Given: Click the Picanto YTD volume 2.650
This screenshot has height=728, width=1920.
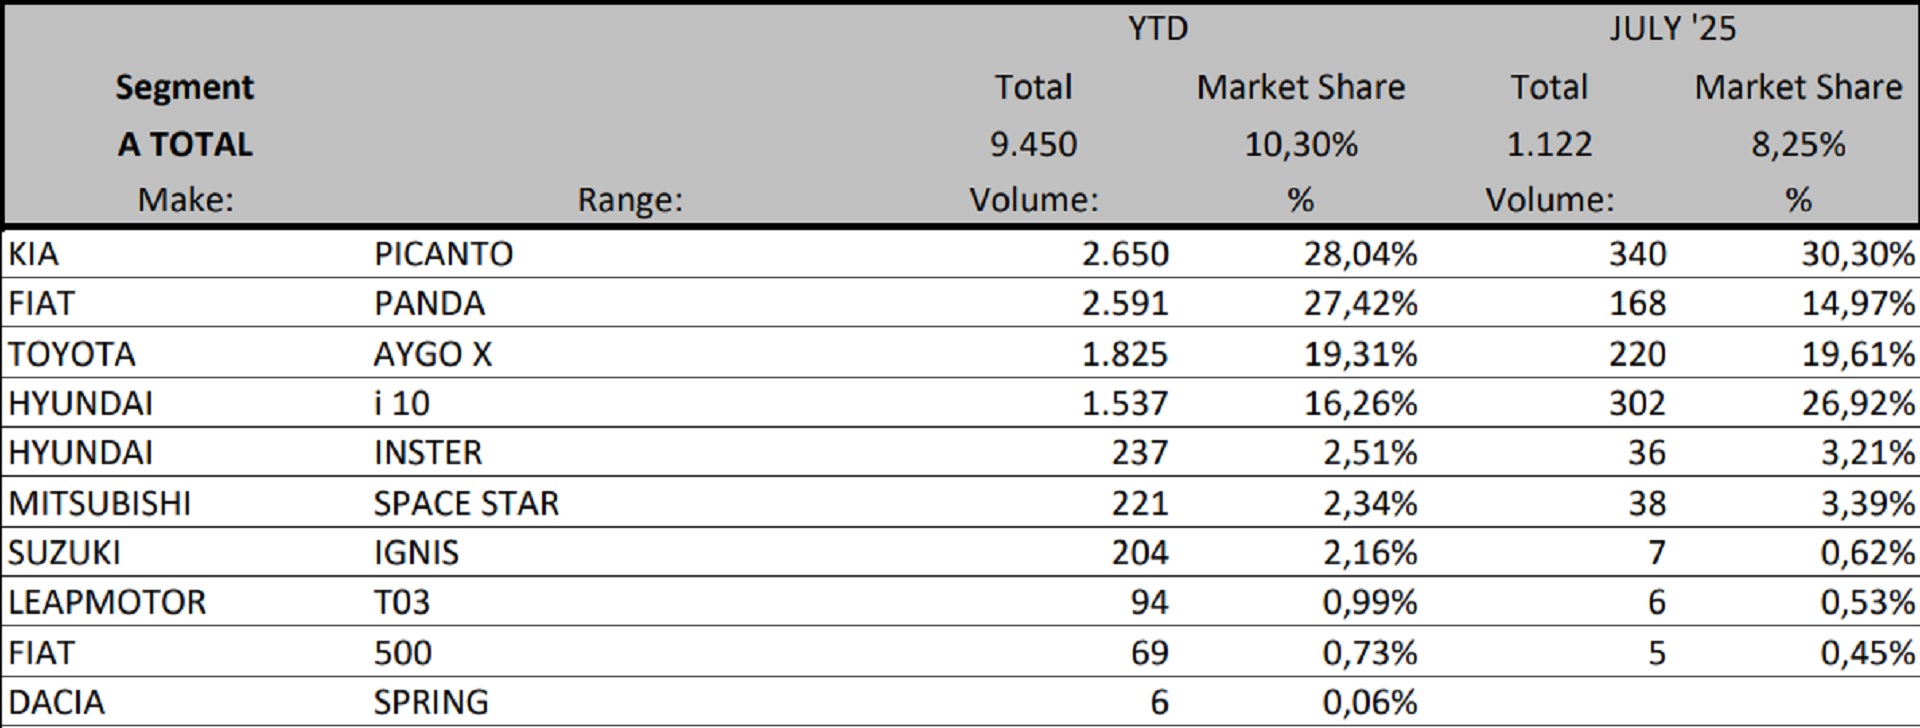Looking at the screenshot, I should (x=1124, y=254).
